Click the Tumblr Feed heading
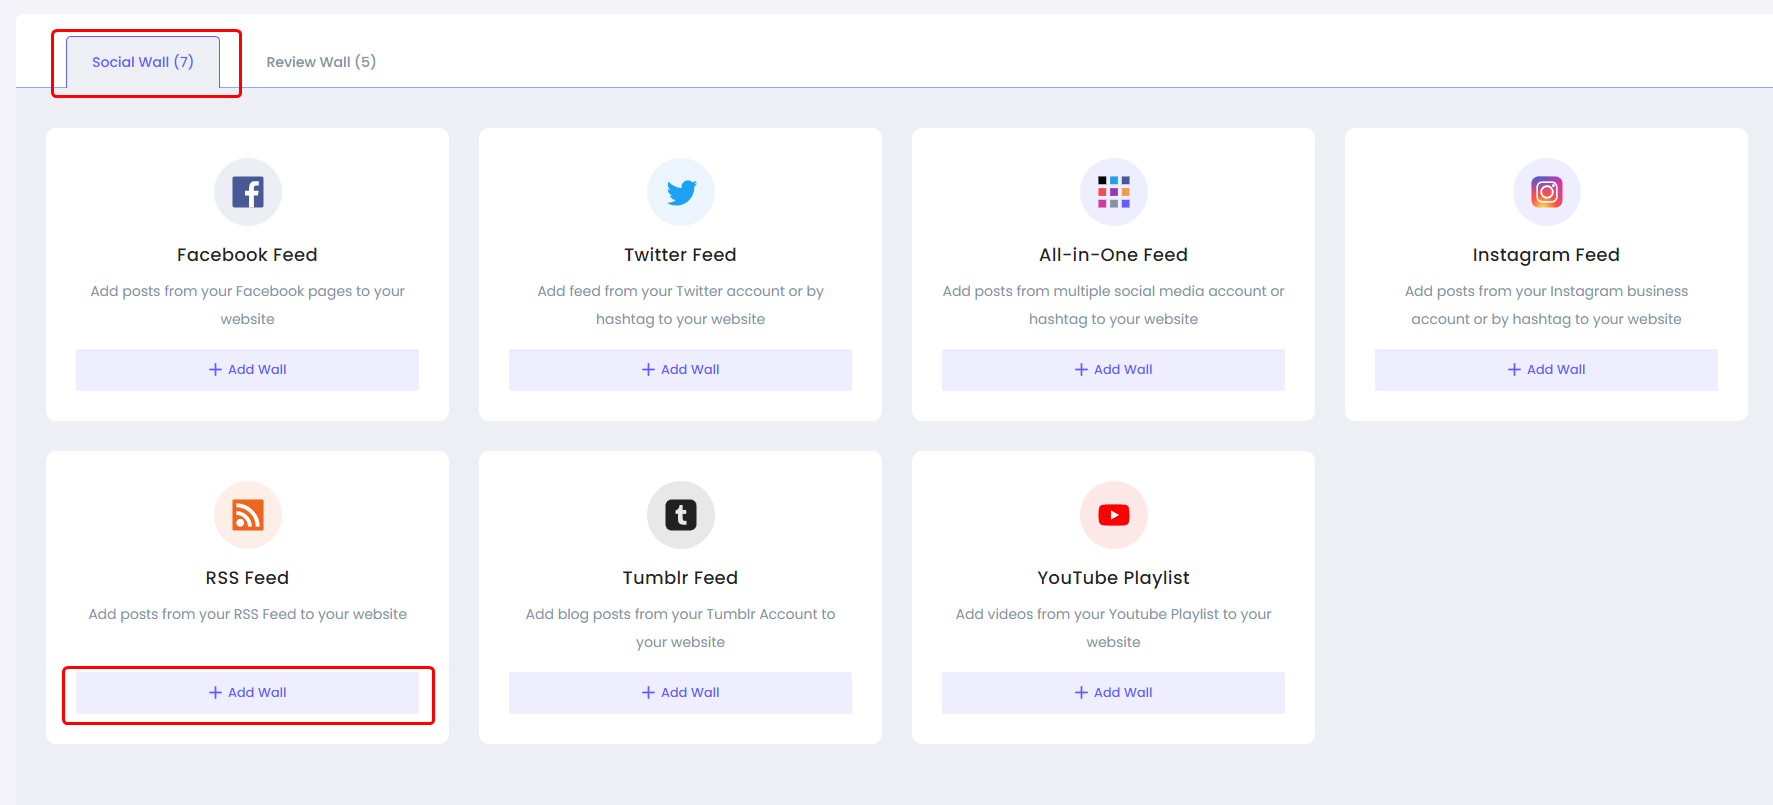Screen dimensions: 1773x805 pyautogui.click(x=681, y=578)
